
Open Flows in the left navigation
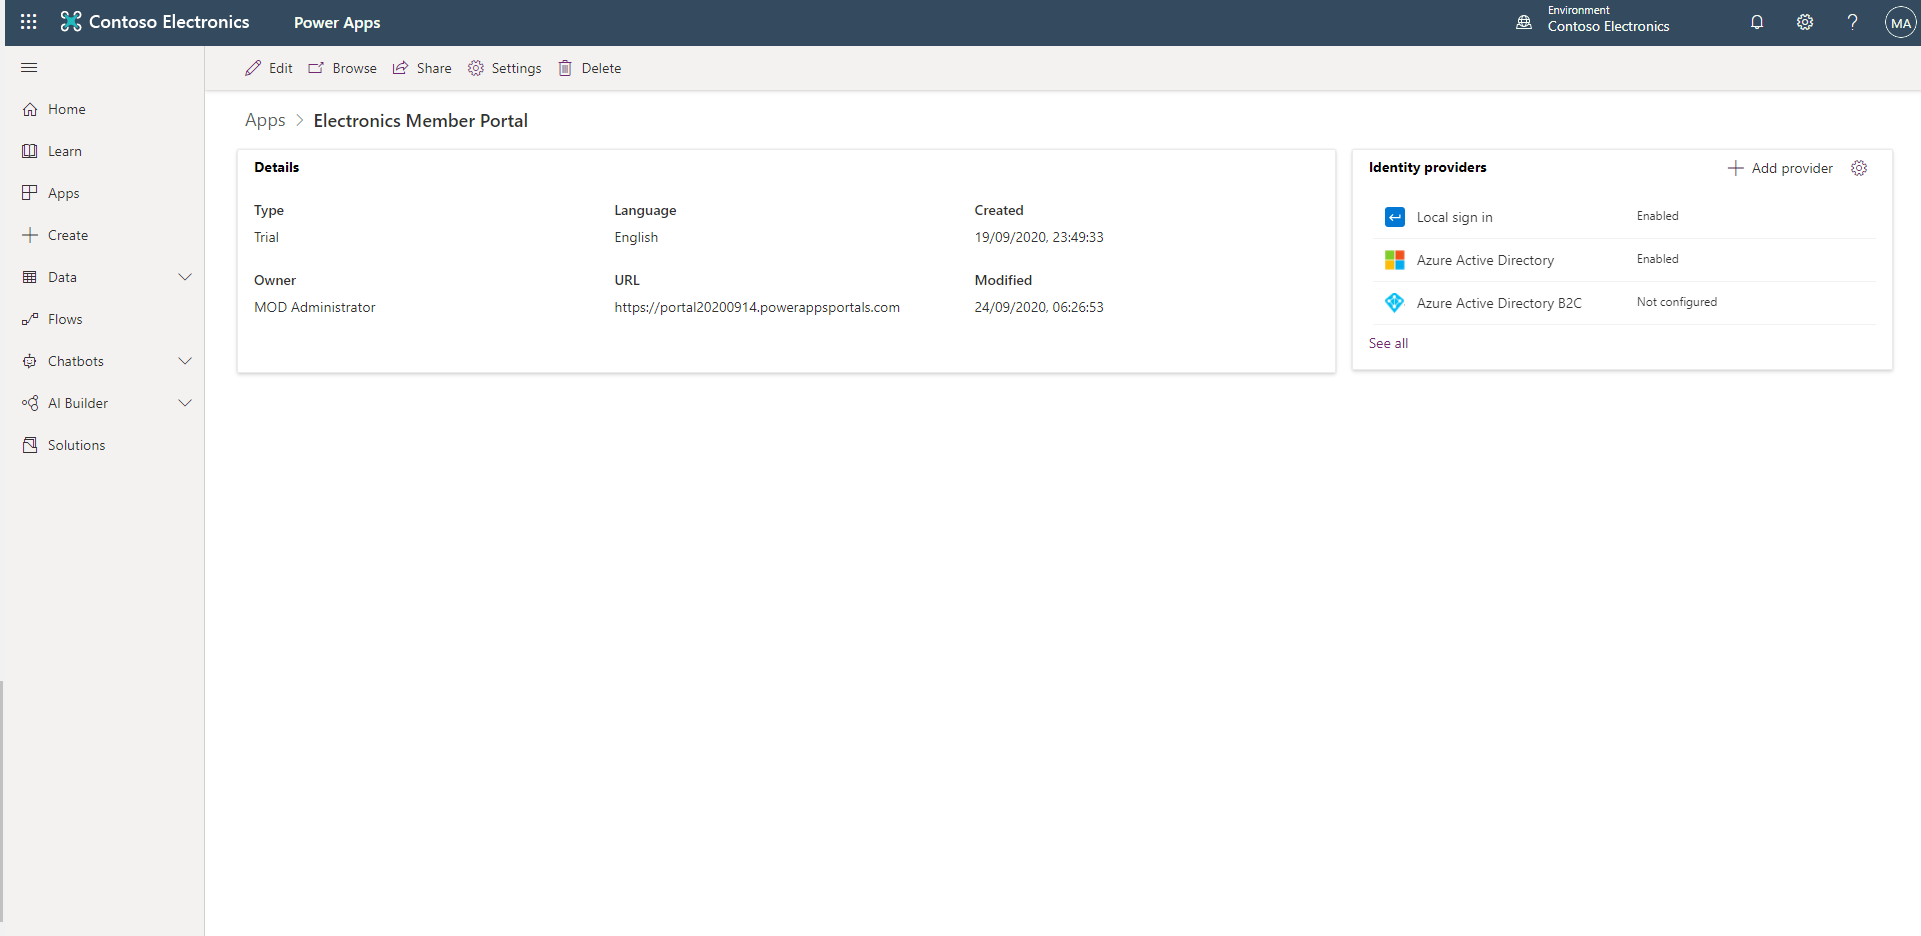click(x=65, y=319)
